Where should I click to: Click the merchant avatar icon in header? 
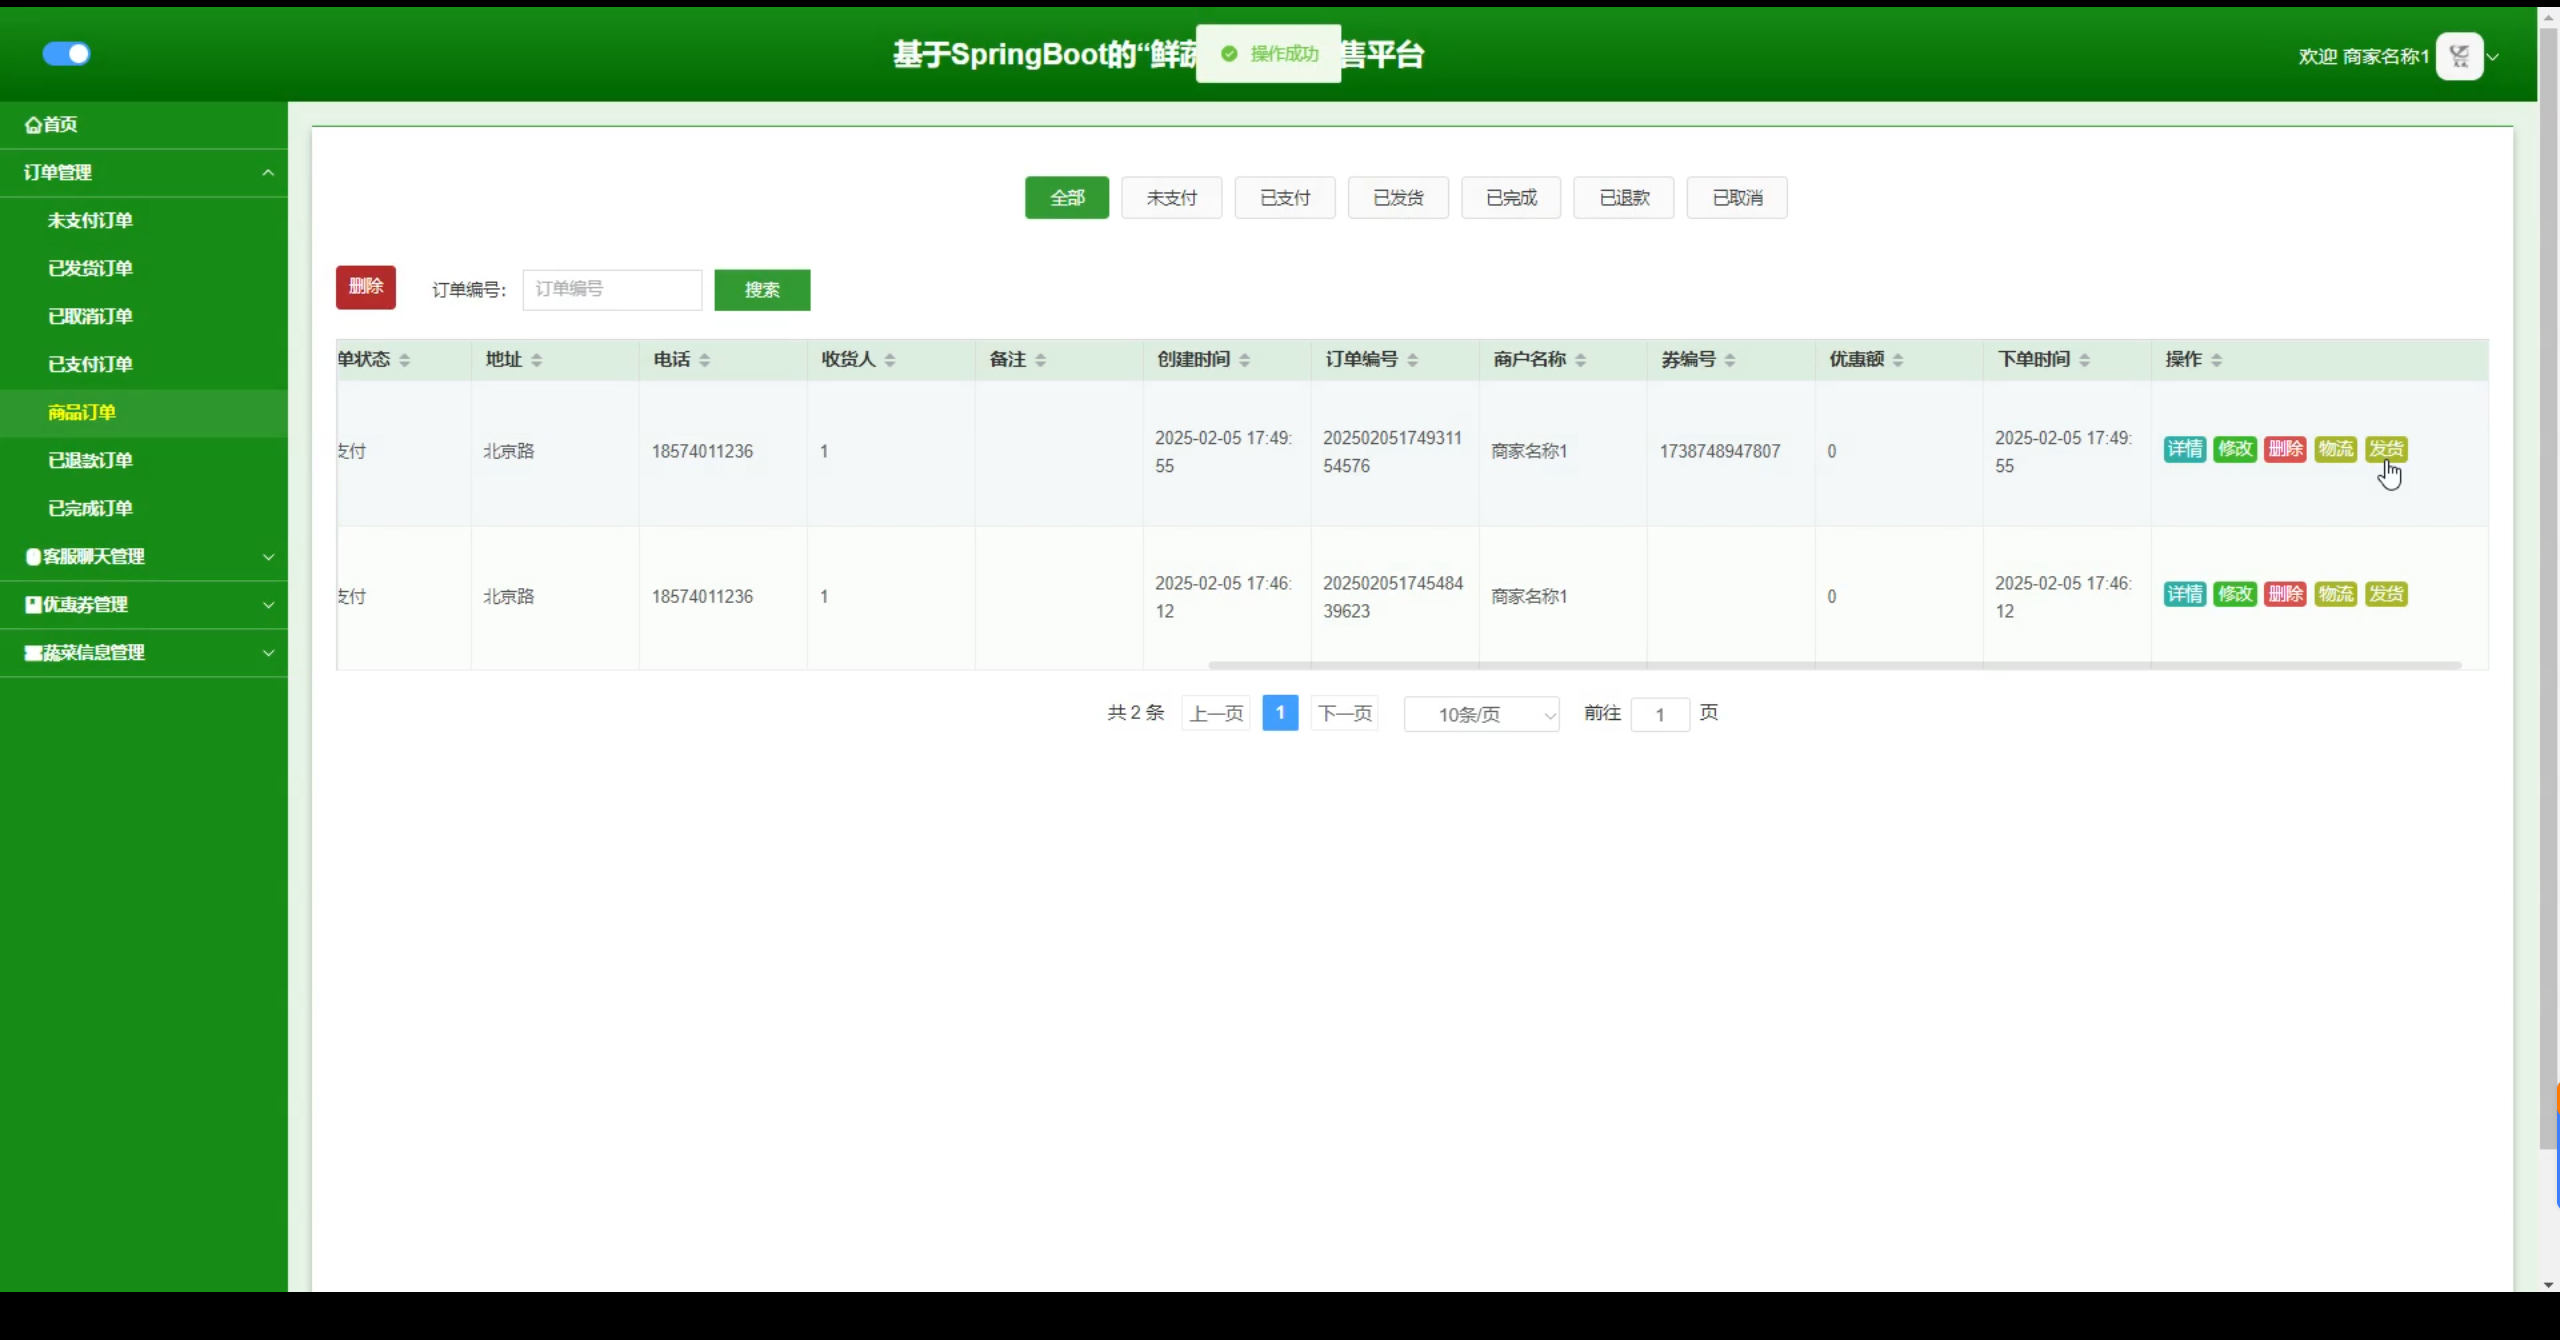point(2459,56)
